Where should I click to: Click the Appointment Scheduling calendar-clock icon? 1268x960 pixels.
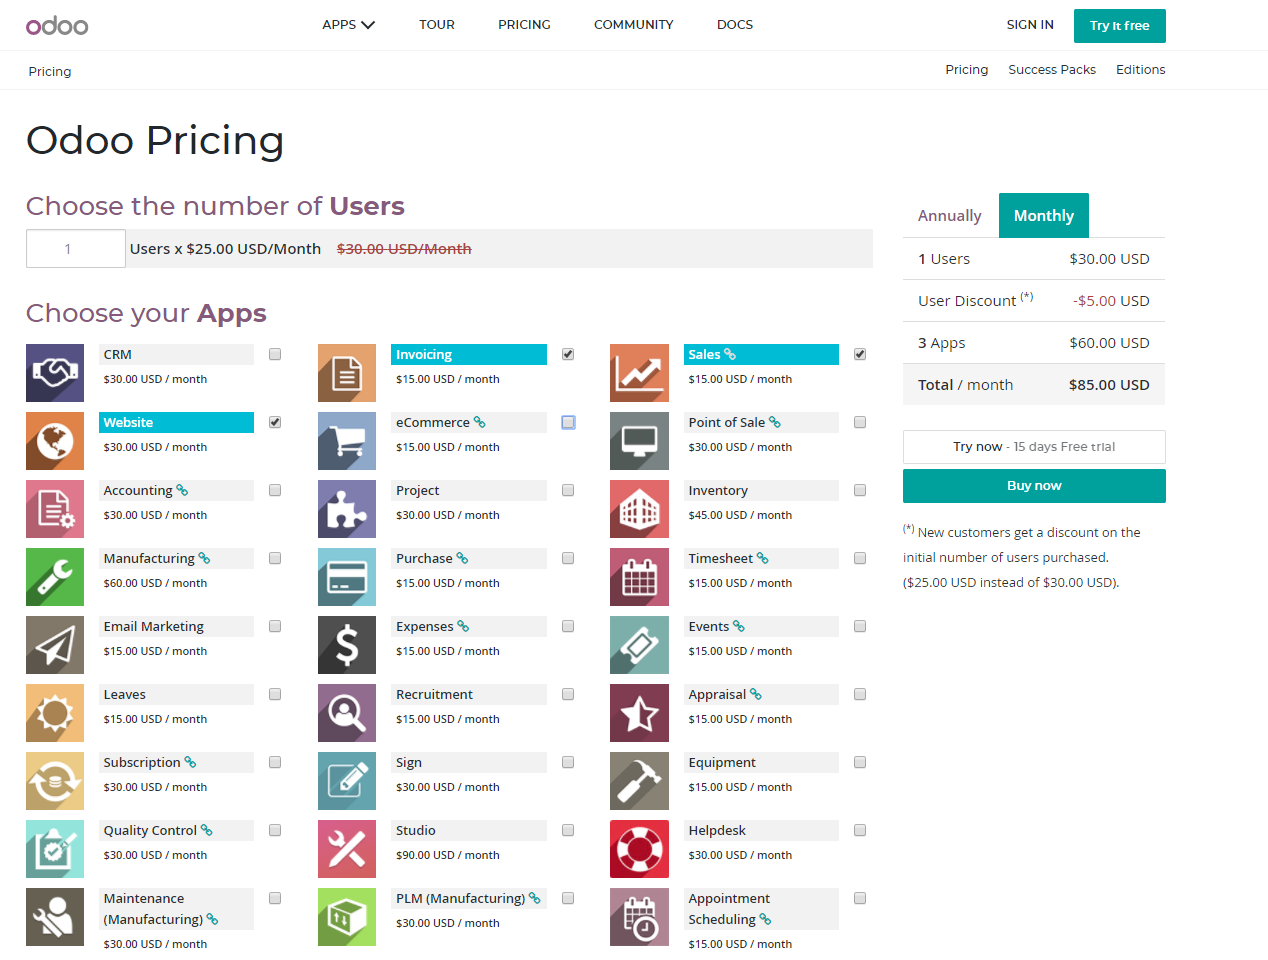(639, 917)
